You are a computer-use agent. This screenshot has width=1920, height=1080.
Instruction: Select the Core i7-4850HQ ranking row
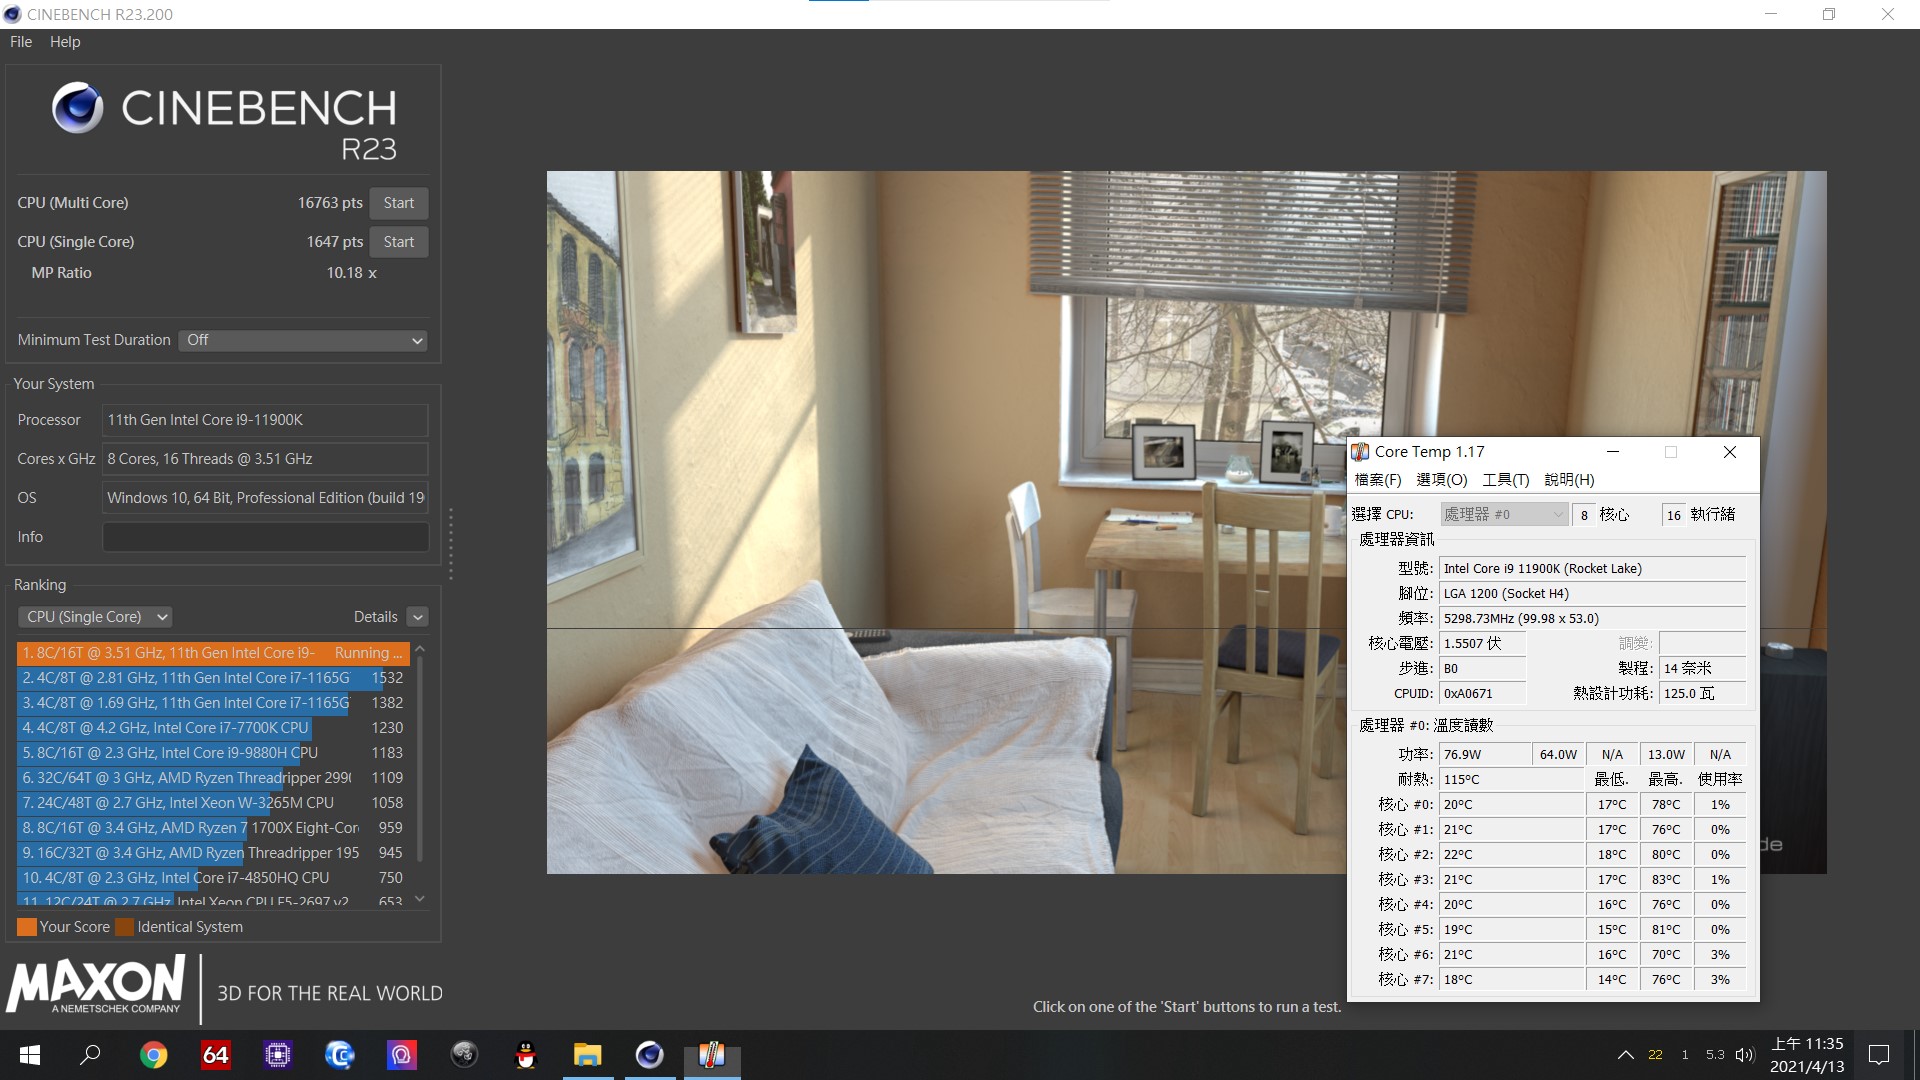[213, 878]
